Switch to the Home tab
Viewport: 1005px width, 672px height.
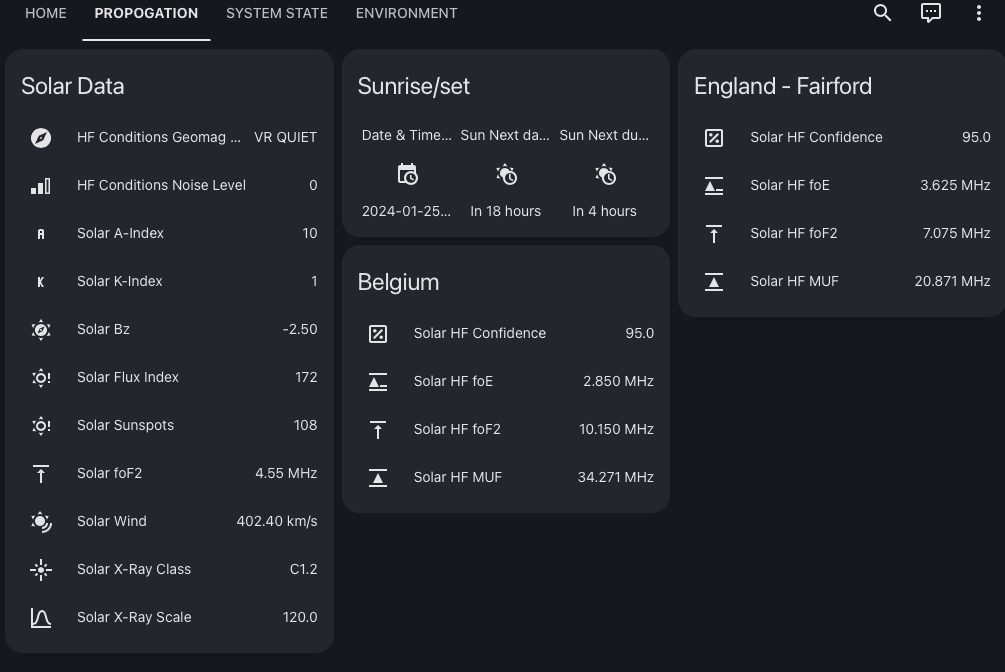[46, 13]
